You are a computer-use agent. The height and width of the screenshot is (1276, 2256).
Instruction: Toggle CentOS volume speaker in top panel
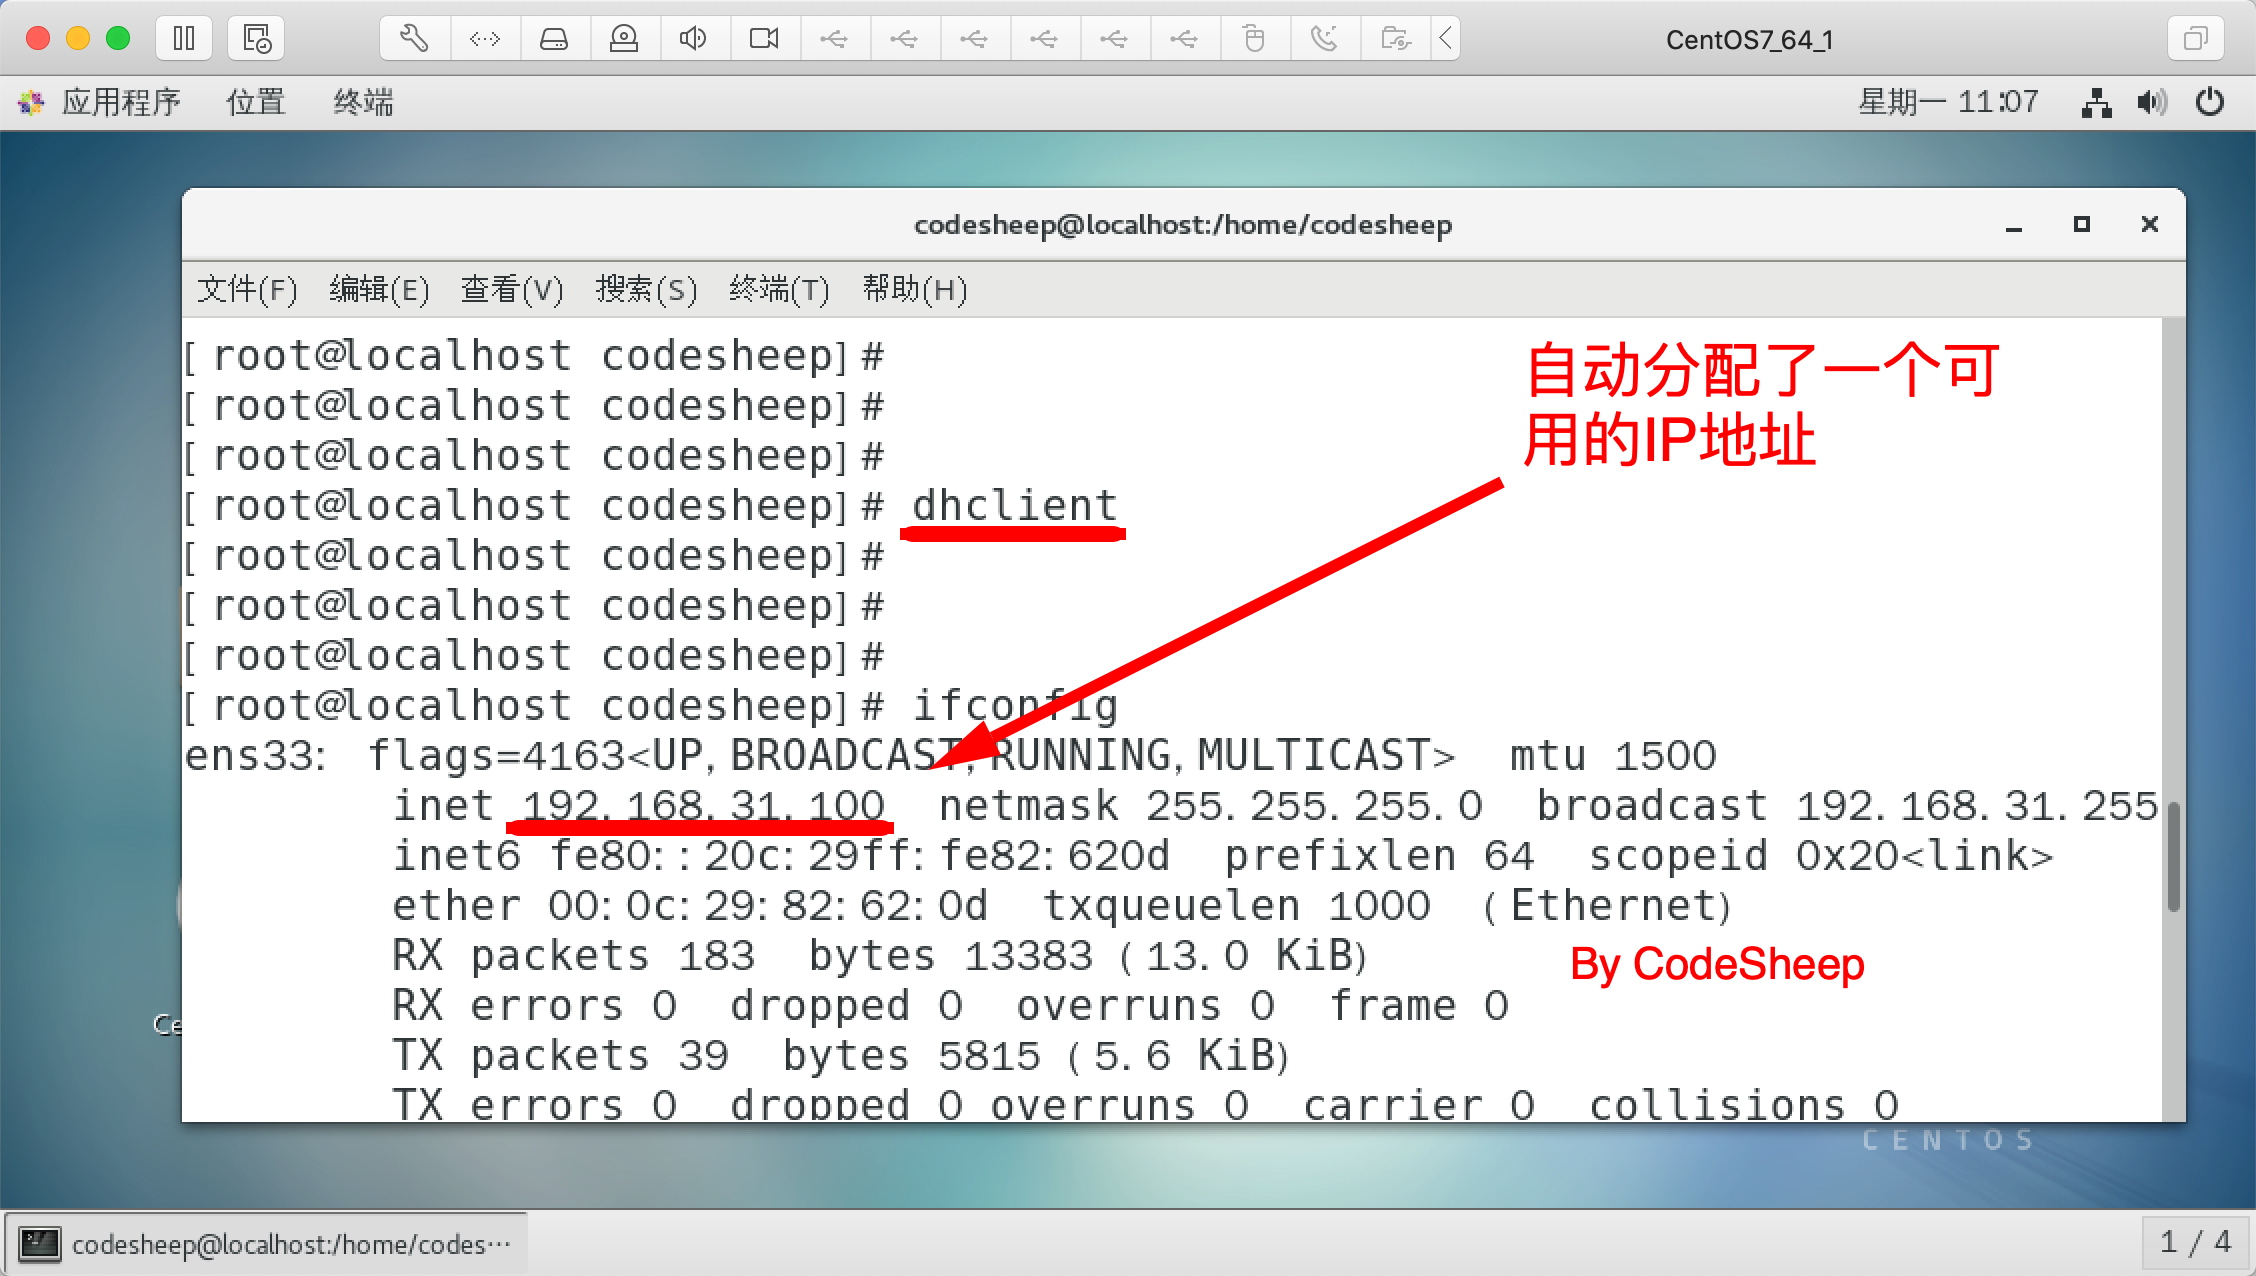click(2151, 102)
